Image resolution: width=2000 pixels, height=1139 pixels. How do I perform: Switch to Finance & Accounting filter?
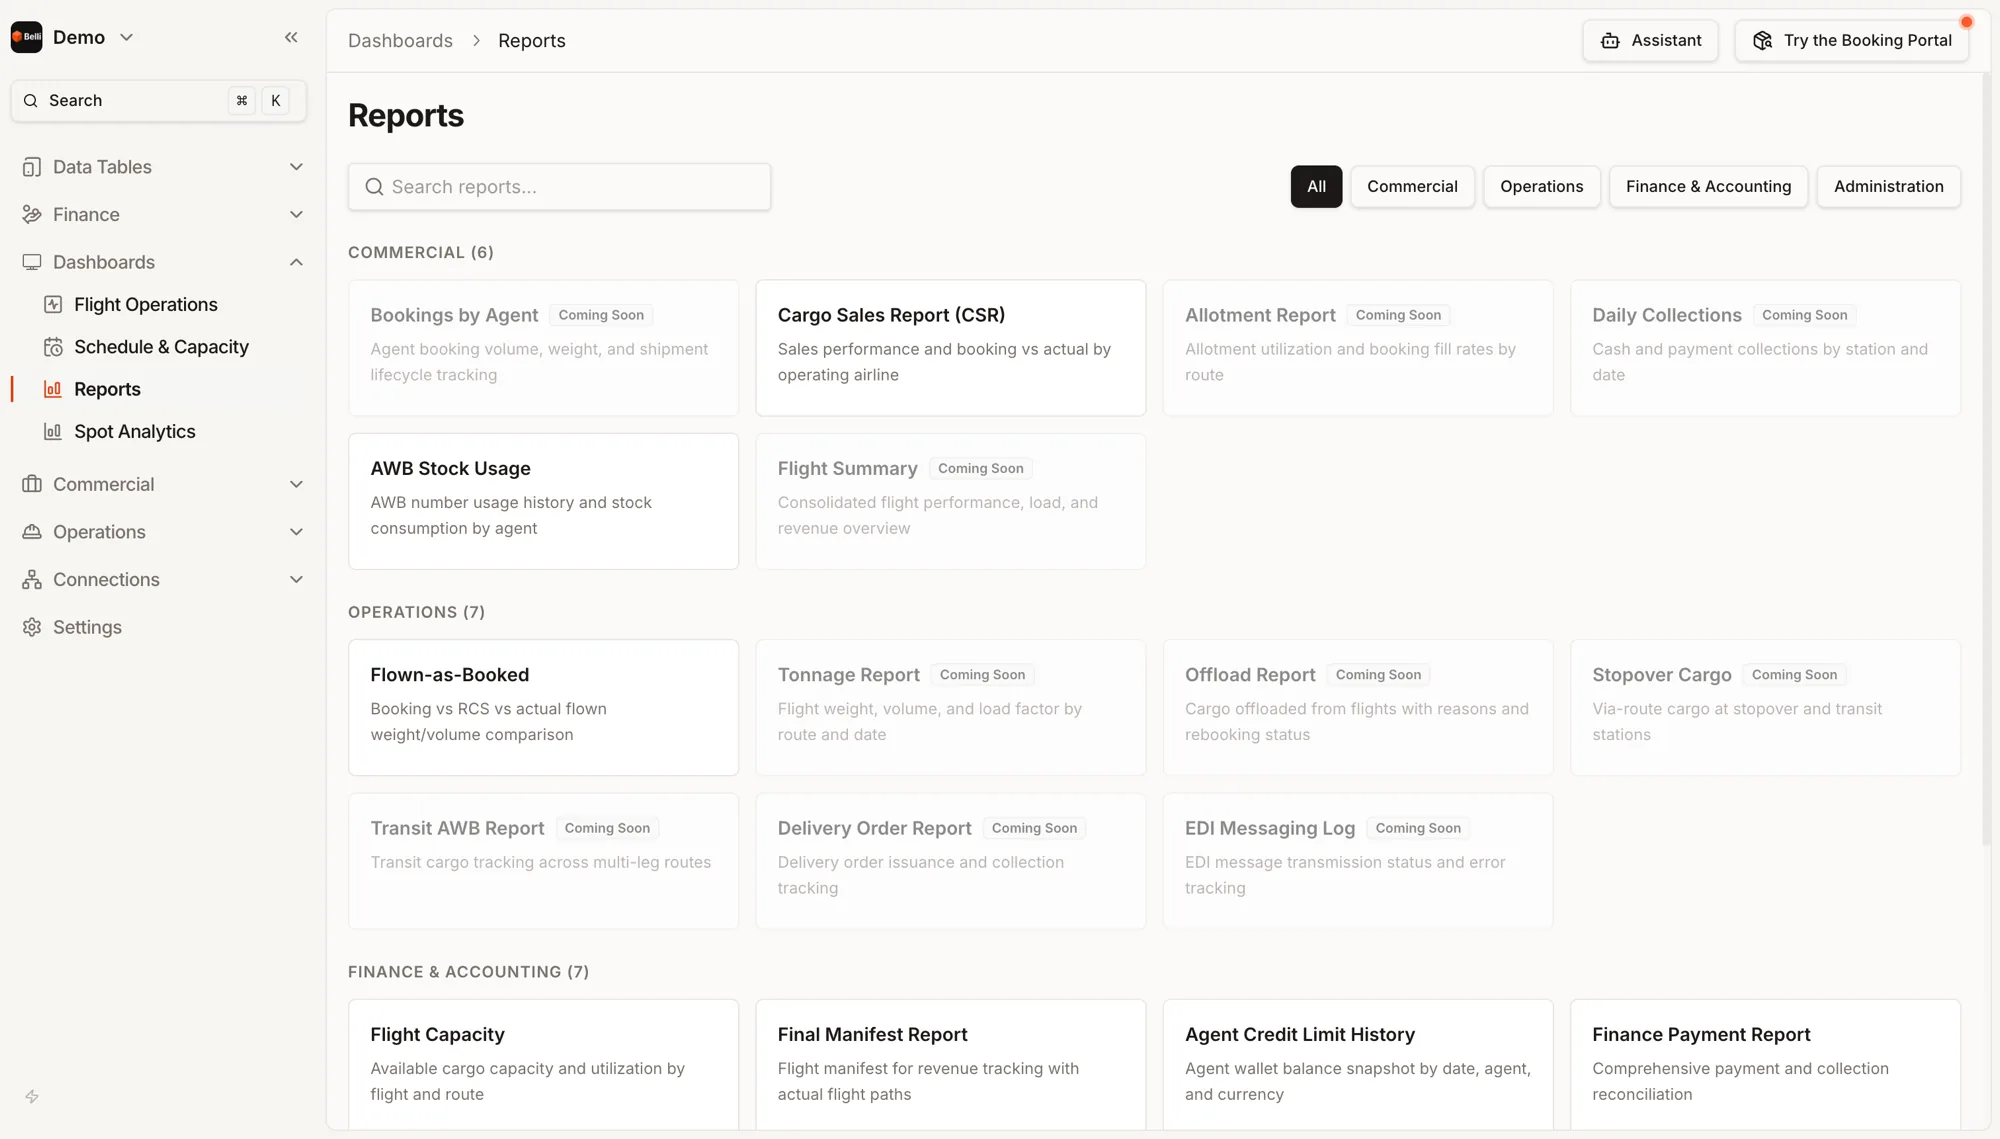[1708, 187]
